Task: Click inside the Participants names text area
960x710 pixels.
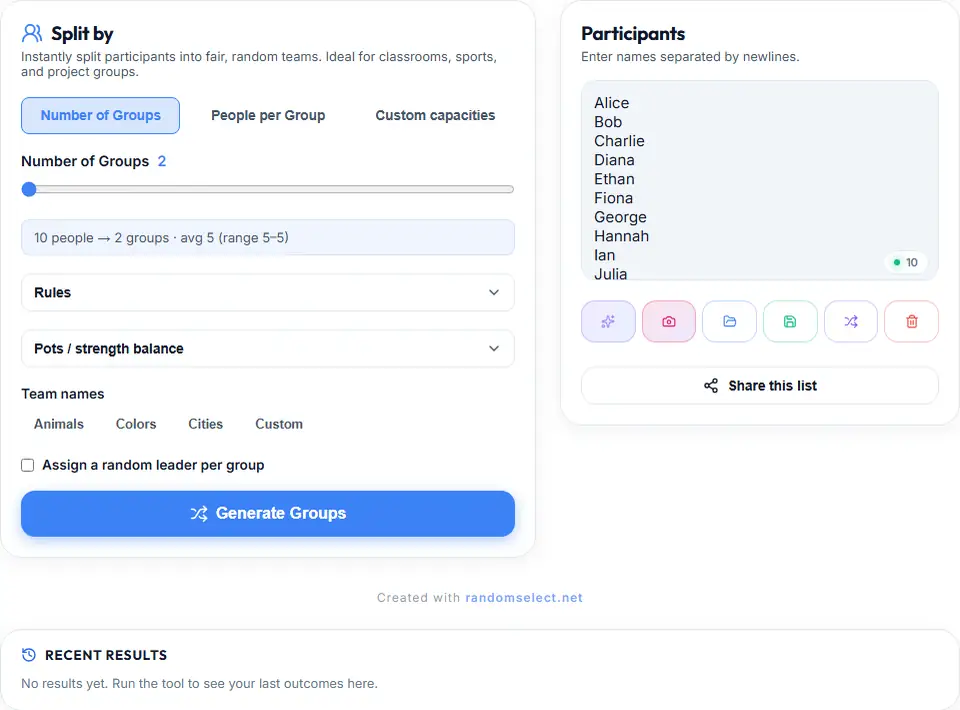Action: (x=760, y=181)
